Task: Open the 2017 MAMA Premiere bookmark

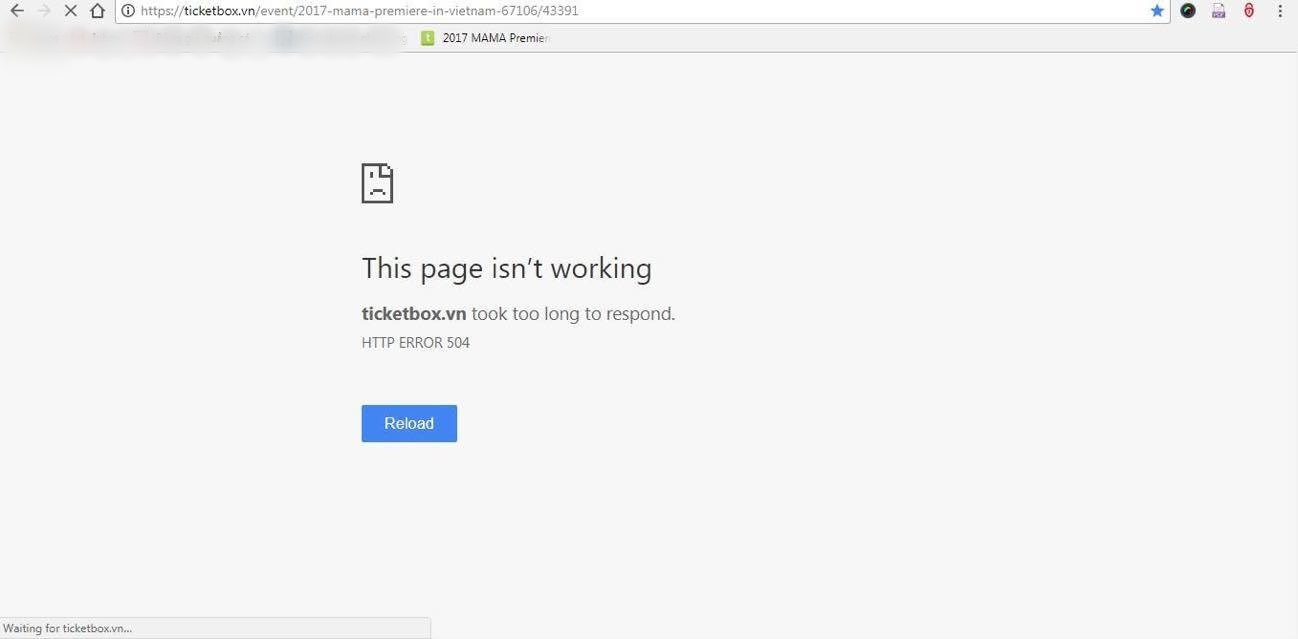Action: point(485,38)
